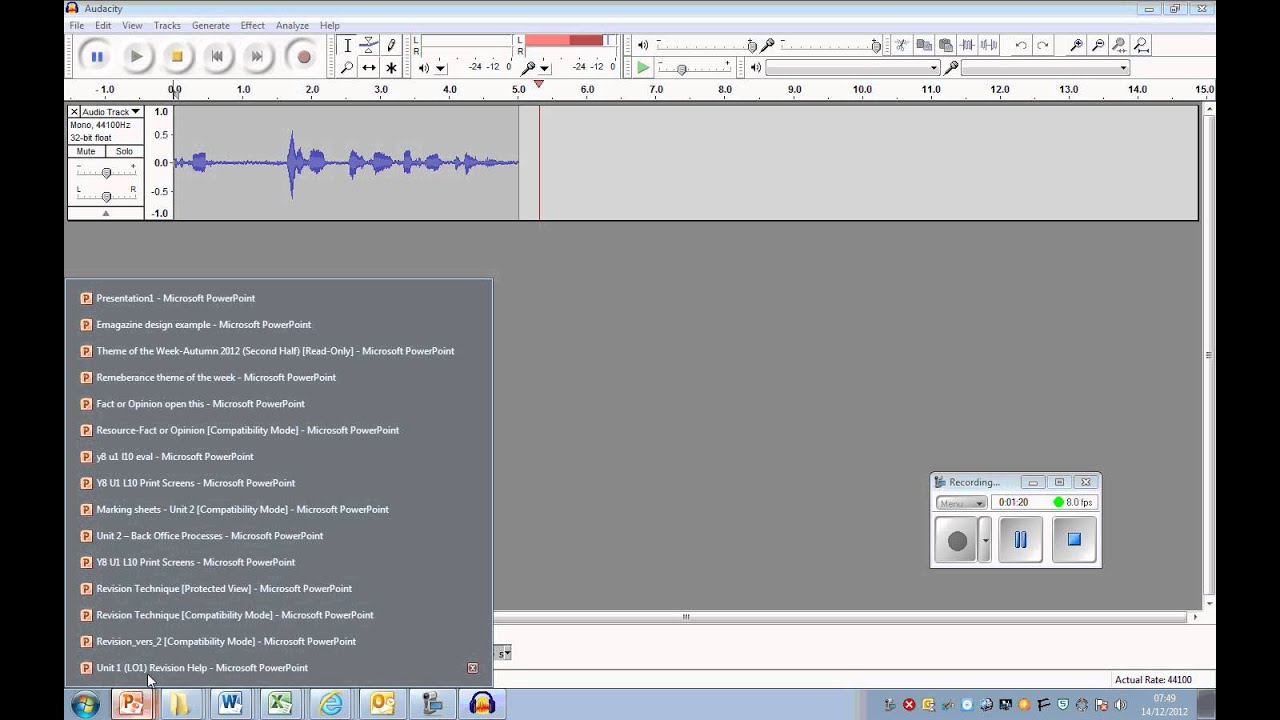Select the Zoom magnifier tool
1280x720 pixels.
pos(347,68)
